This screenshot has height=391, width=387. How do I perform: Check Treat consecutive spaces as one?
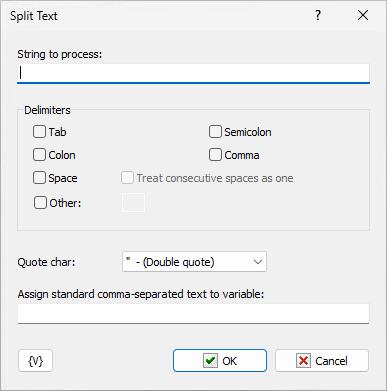tap(127, 178)
